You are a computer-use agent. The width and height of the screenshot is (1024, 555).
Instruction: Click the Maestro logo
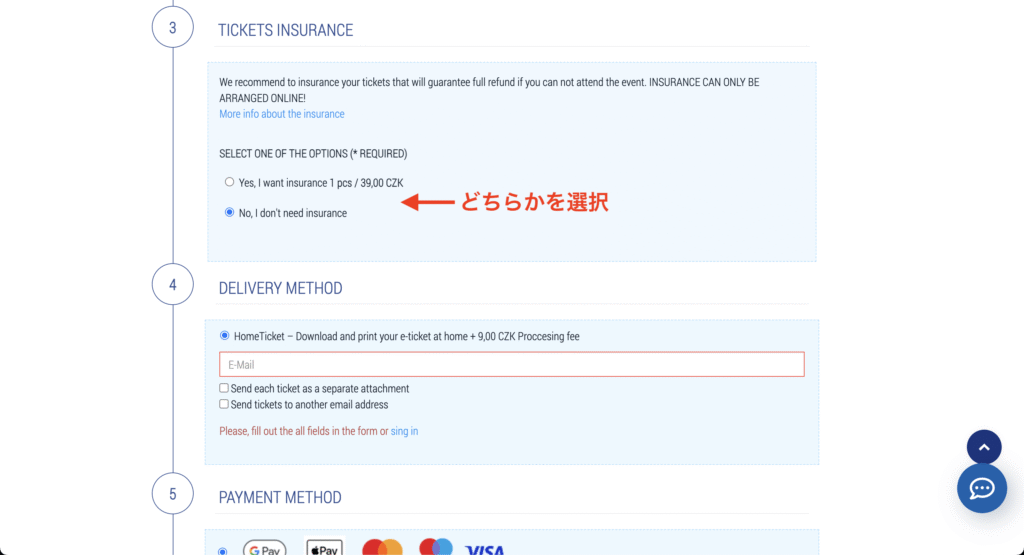point(436,547)
